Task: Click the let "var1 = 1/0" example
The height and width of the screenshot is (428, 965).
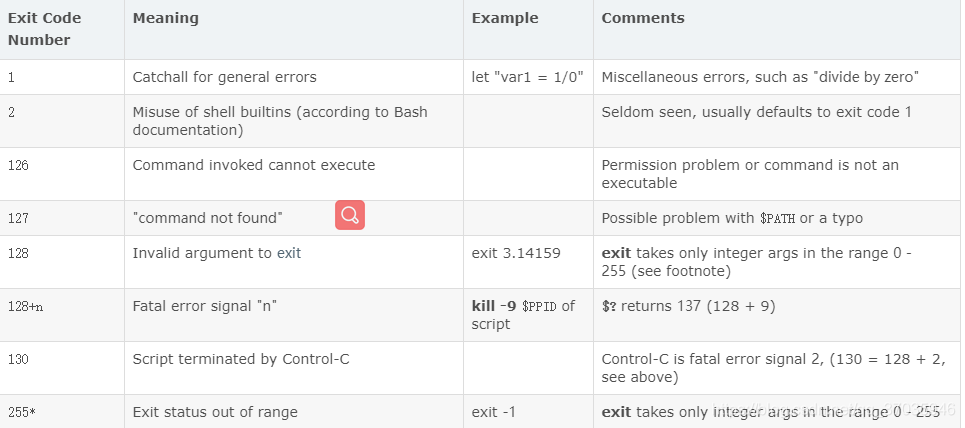Action: point(527,78)
